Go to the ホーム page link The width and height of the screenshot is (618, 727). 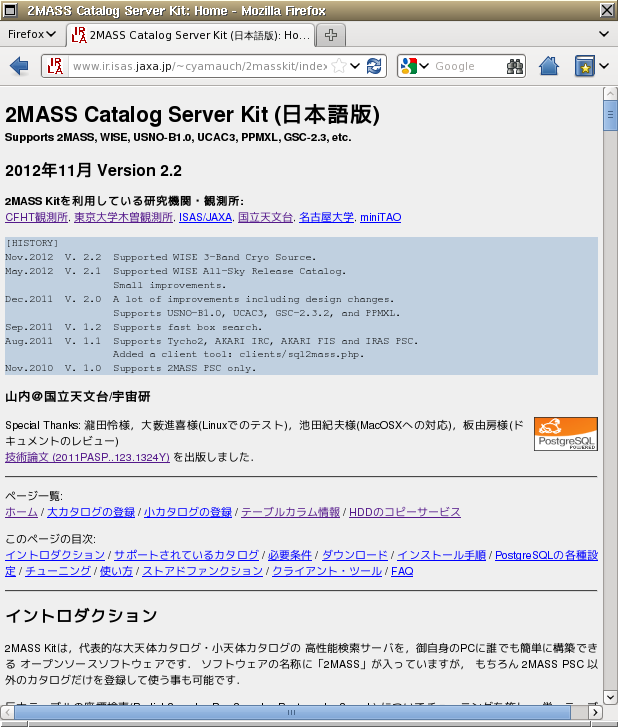21,512
